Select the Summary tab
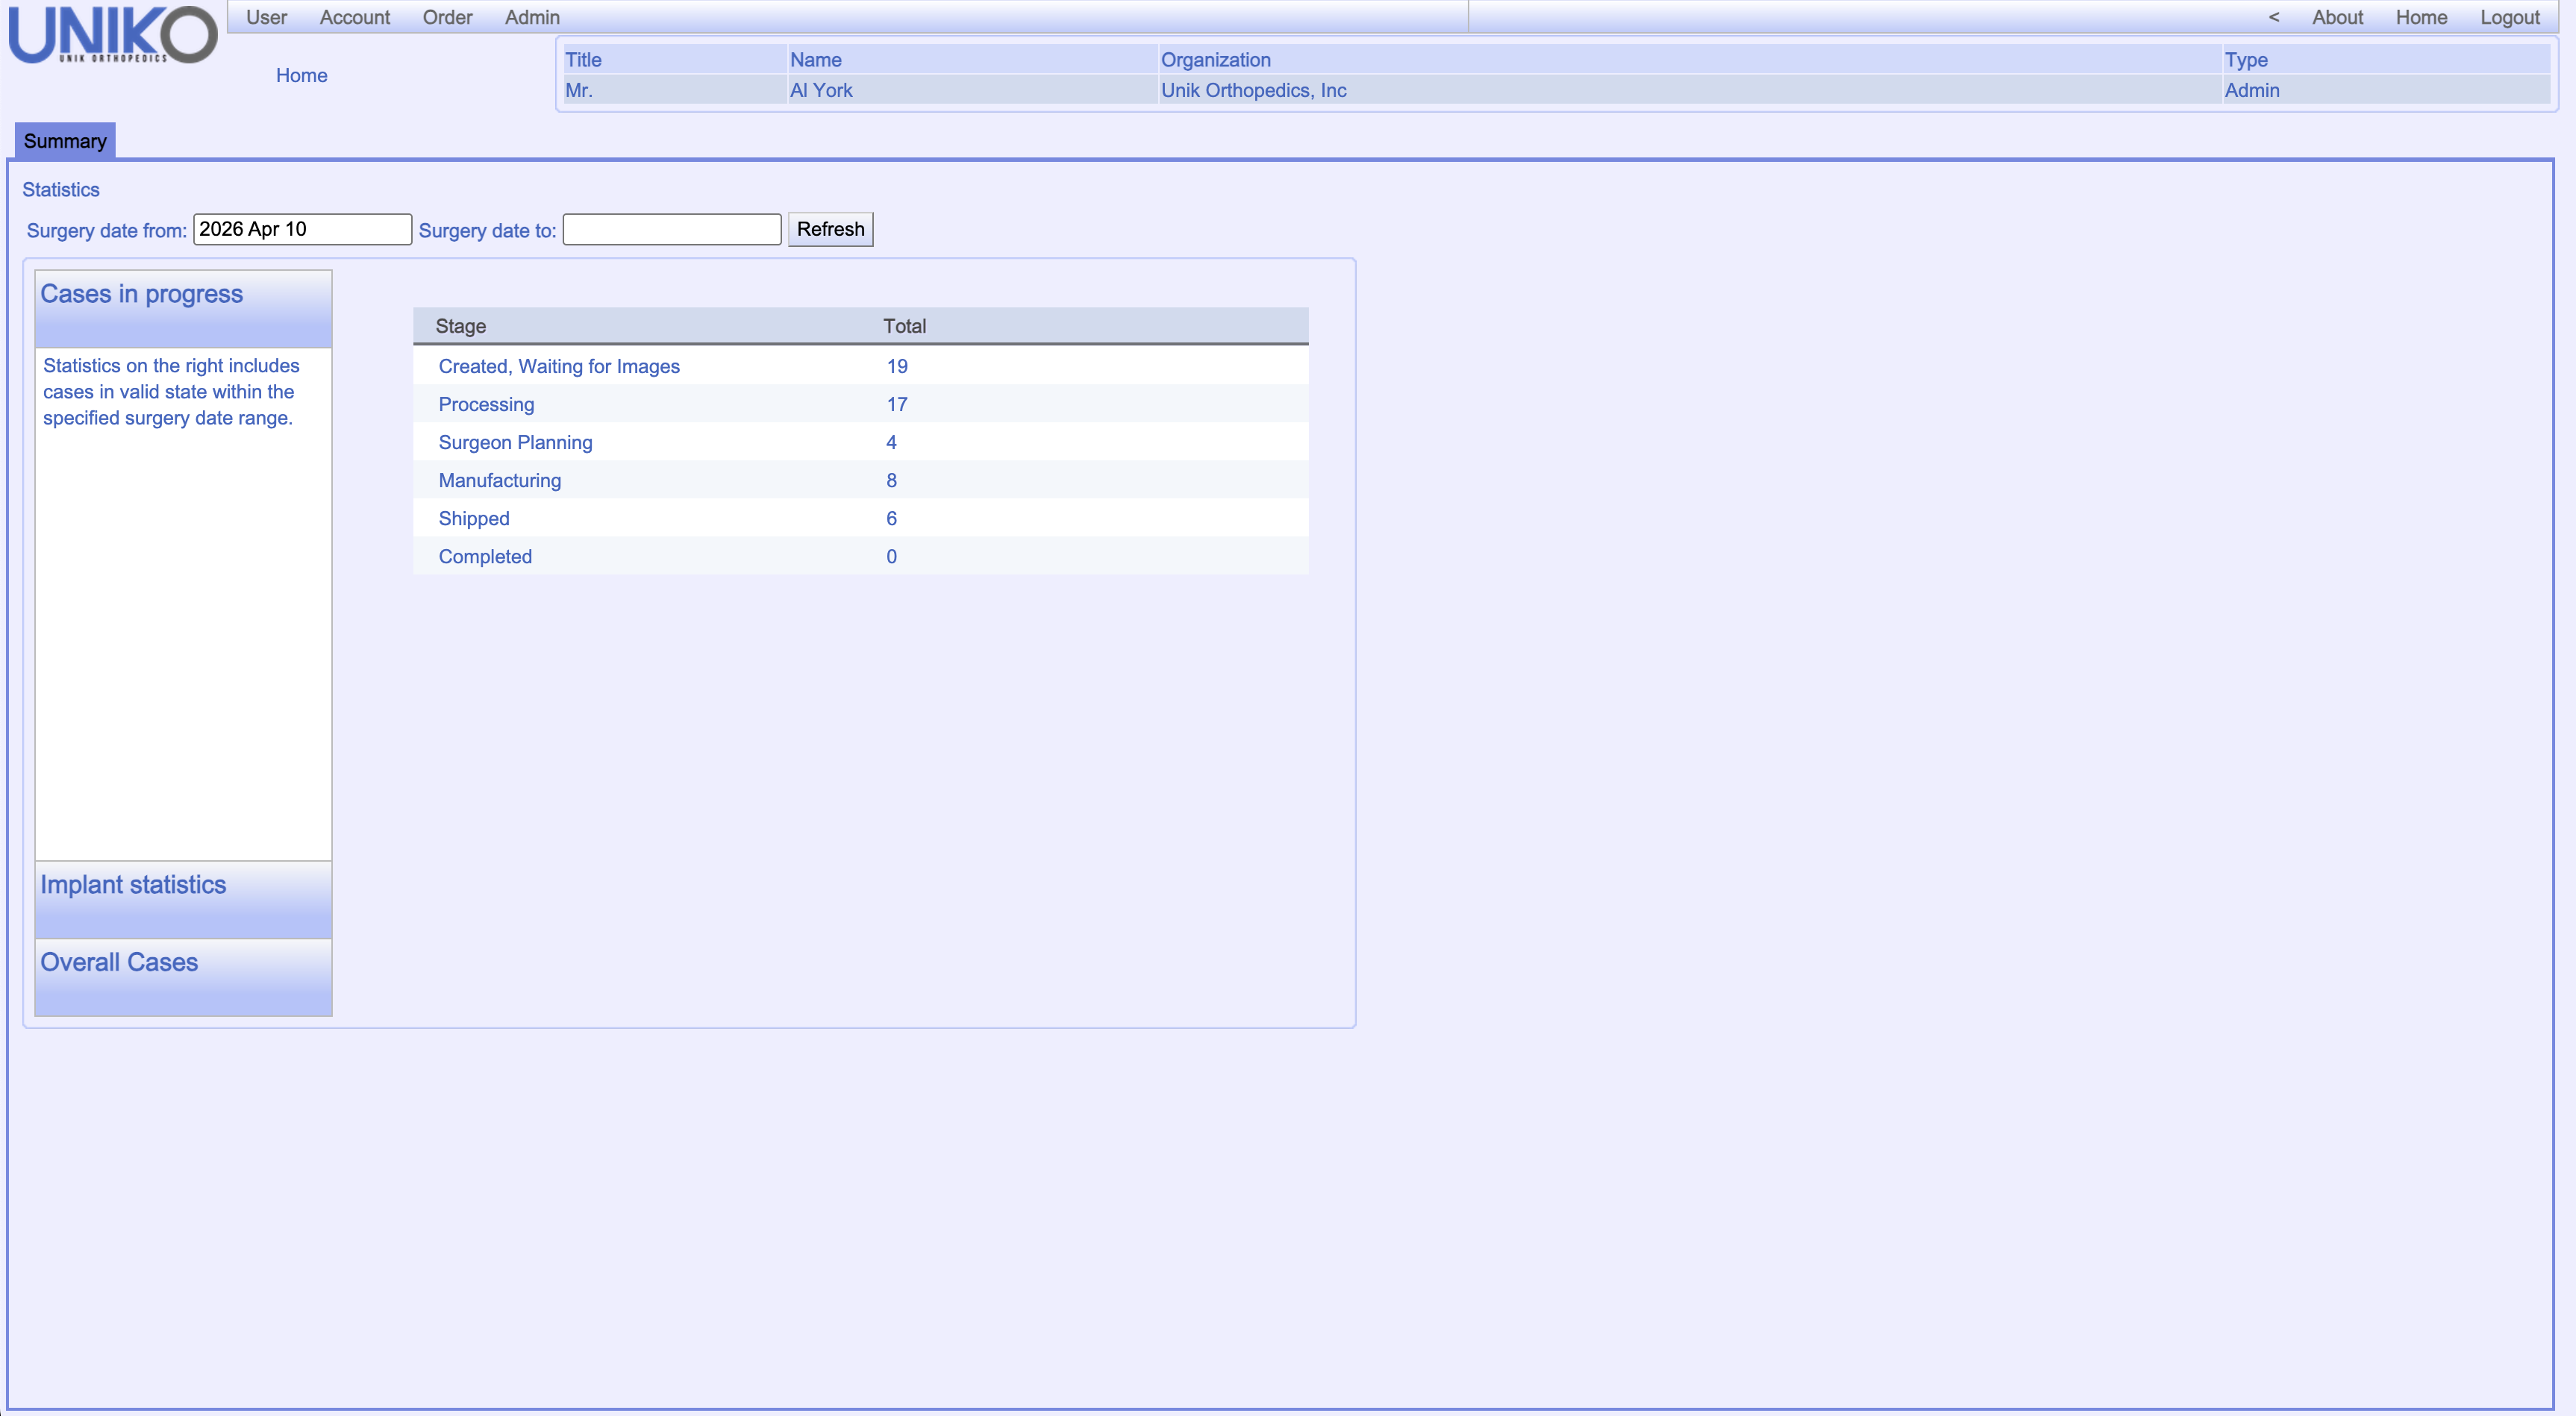Image resolution: width=2576 pixels, height=1416 pixels. (64, 141)
